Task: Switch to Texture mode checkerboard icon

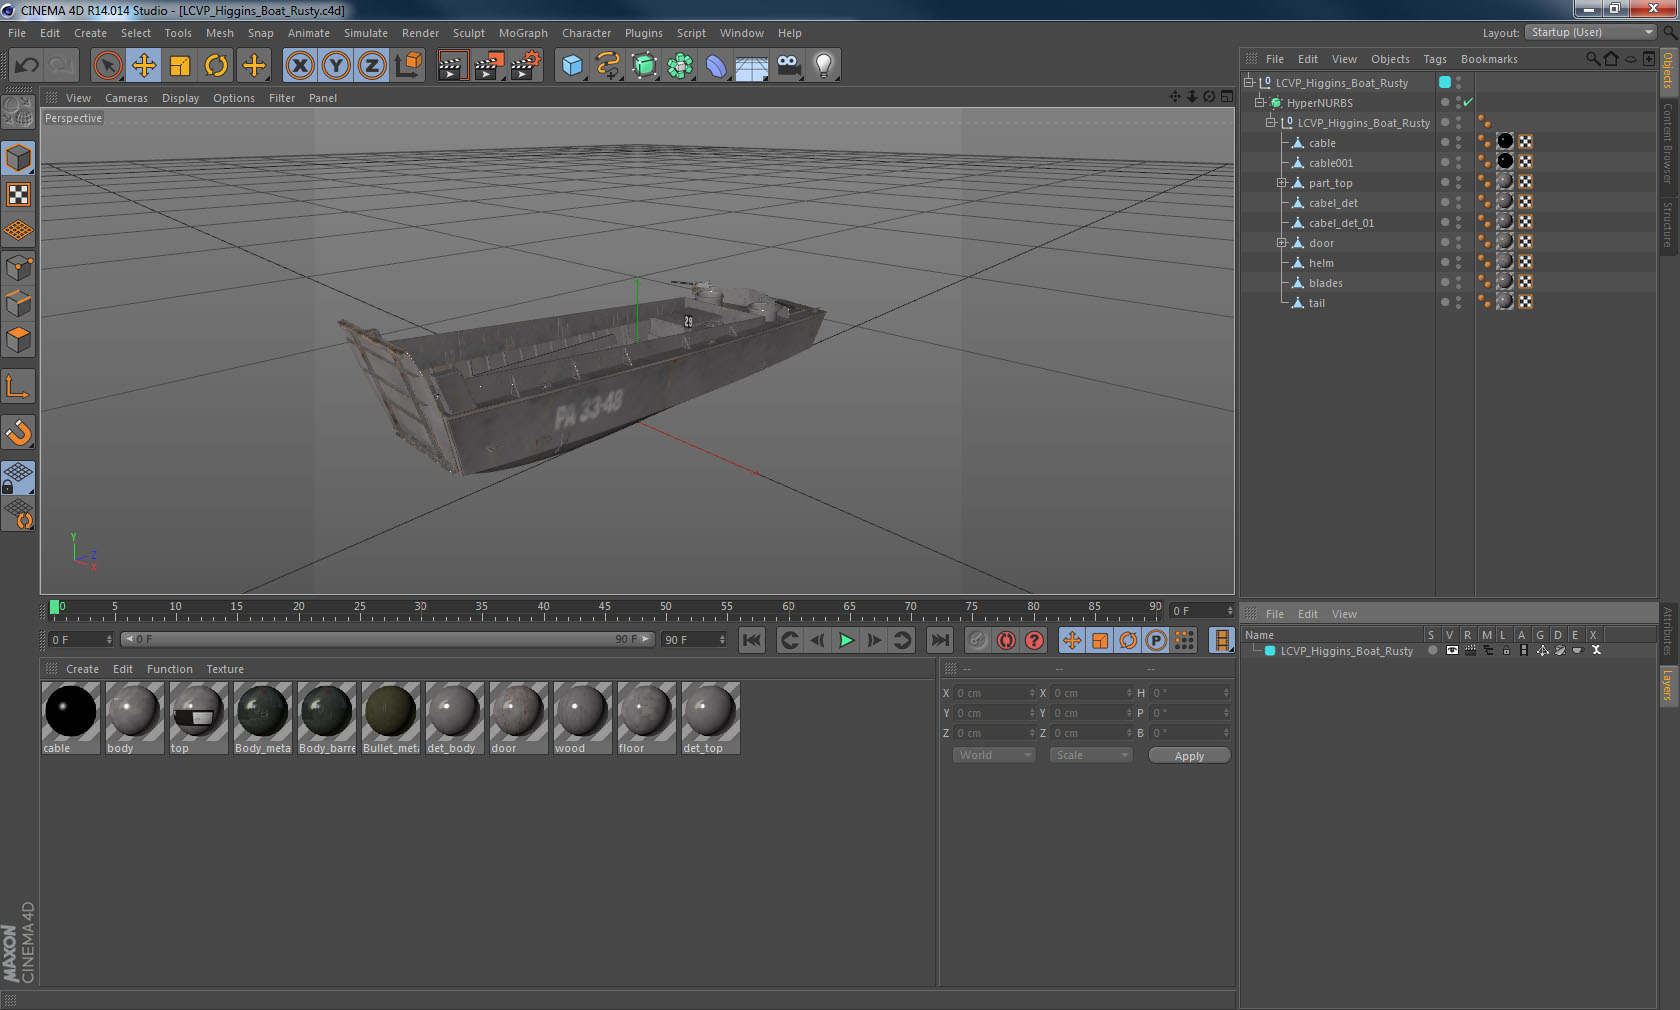Action: click(18, 194)
